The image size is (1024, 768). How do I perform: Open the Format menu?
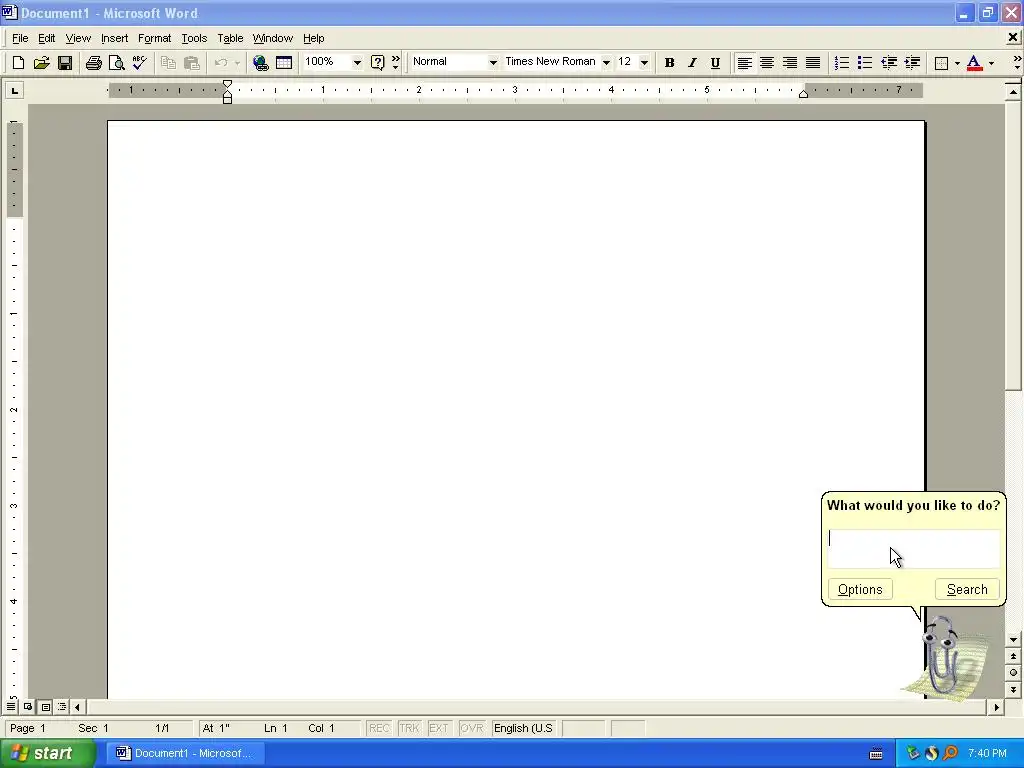[x=154, y=39]
